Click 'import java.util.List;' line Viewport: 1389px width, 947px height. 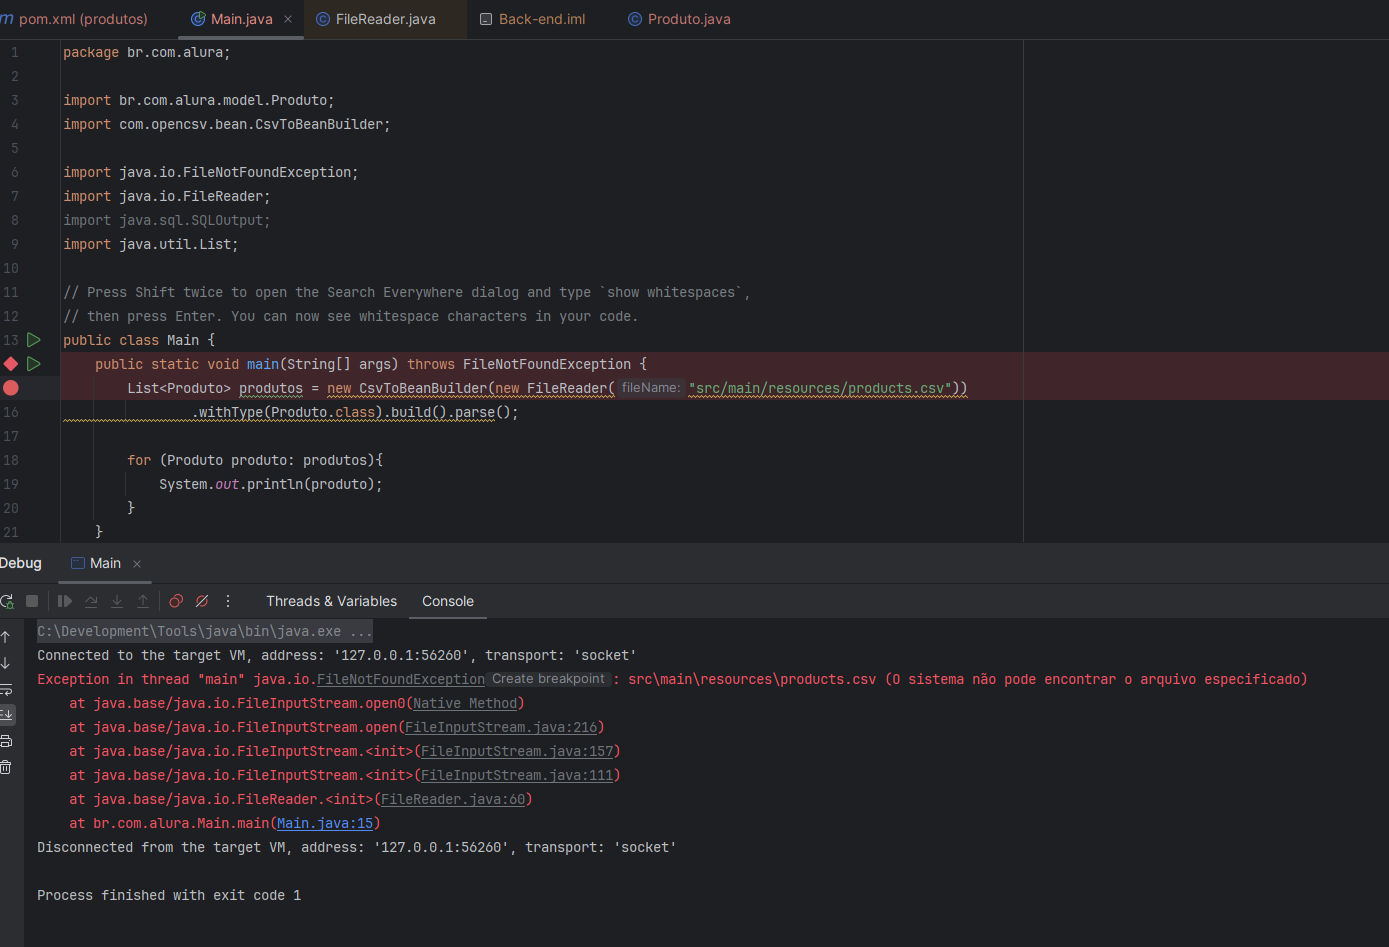click(x=151, y=244)
